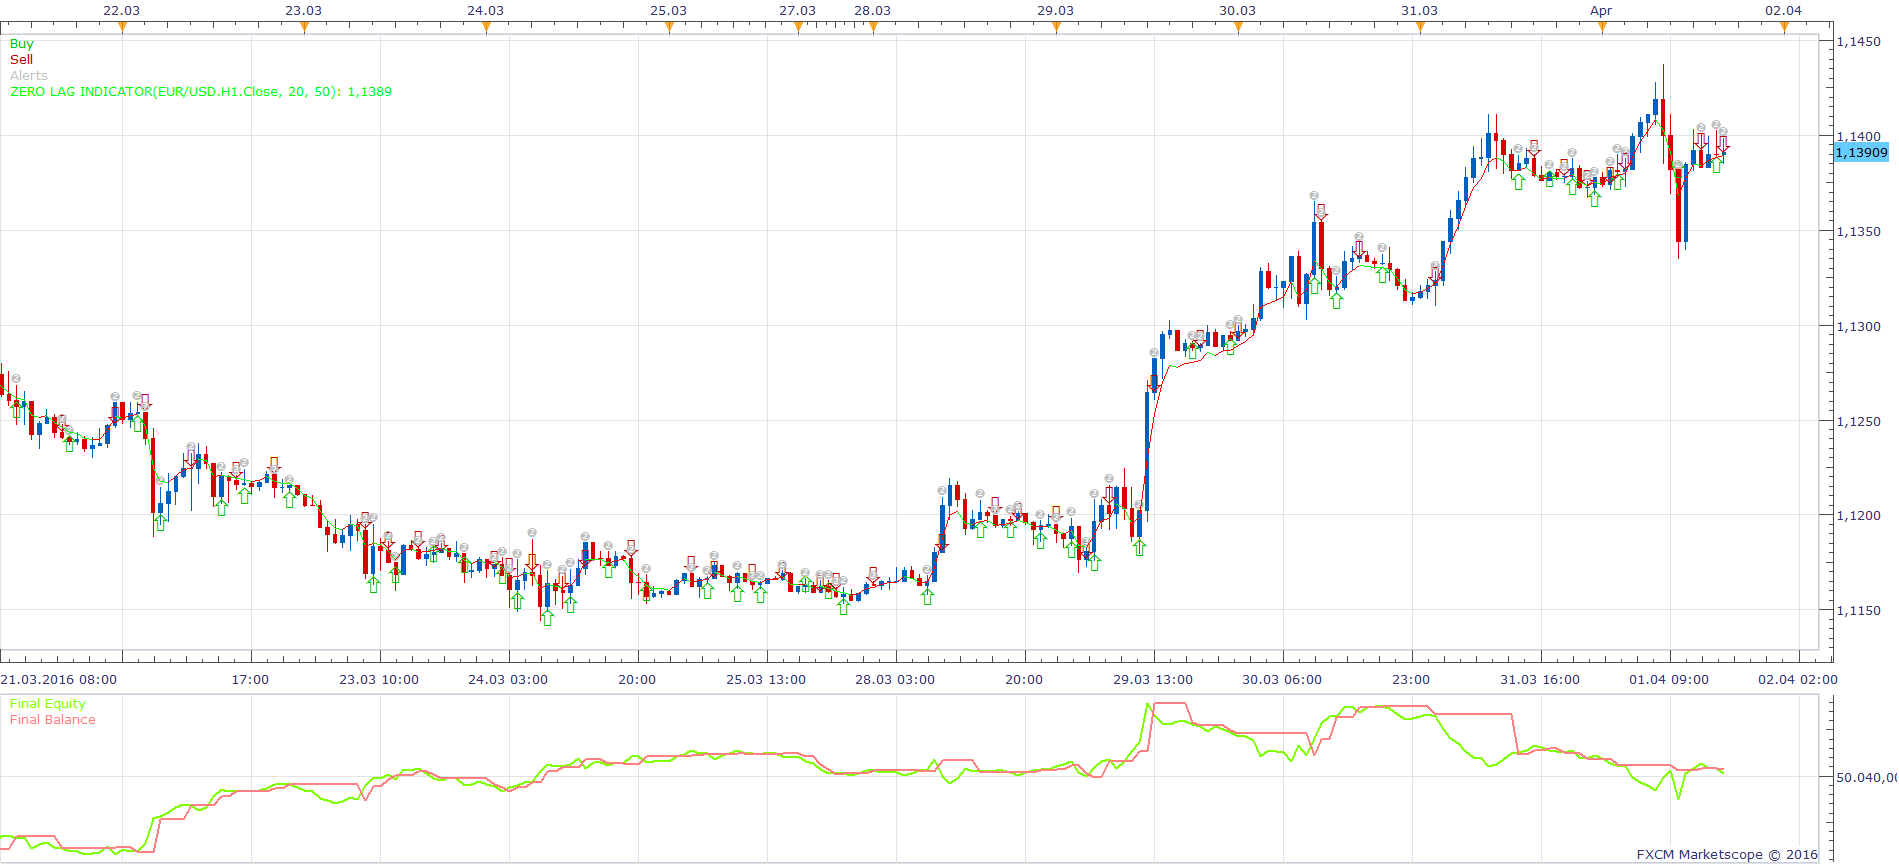Select the 01.04 09:00 time label
The height and width of the screenshot is (864, 1899).
[x=1669, y=680]
